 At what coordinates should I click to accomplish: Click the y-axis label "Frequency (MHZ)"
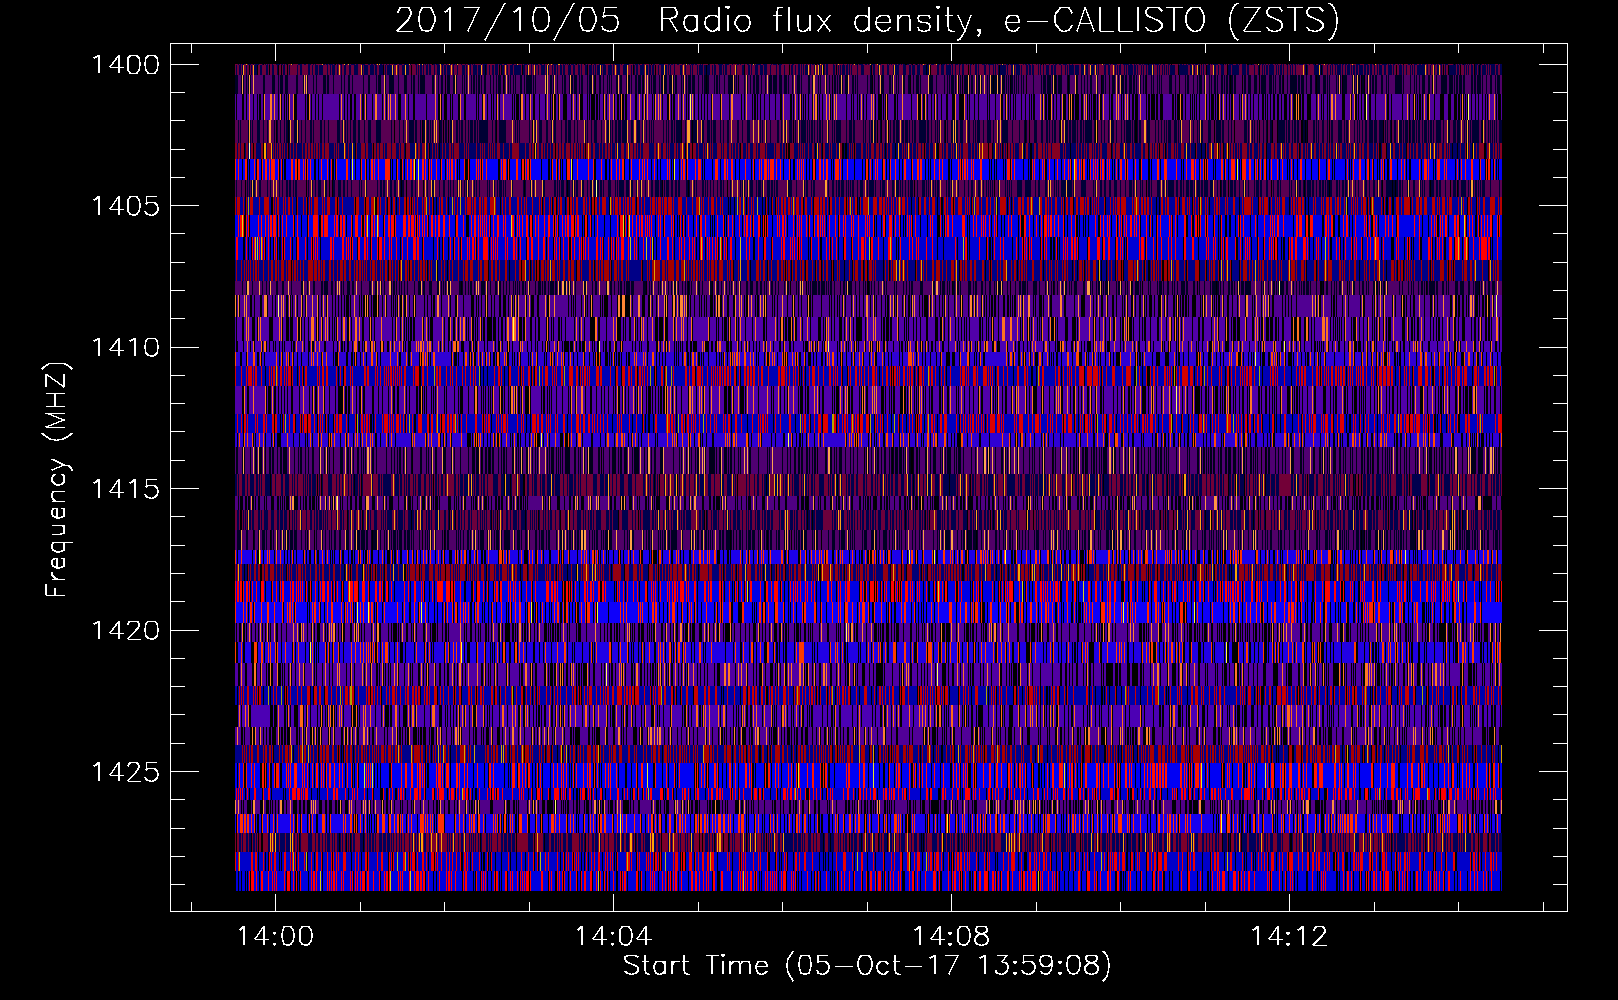(58, 480)
